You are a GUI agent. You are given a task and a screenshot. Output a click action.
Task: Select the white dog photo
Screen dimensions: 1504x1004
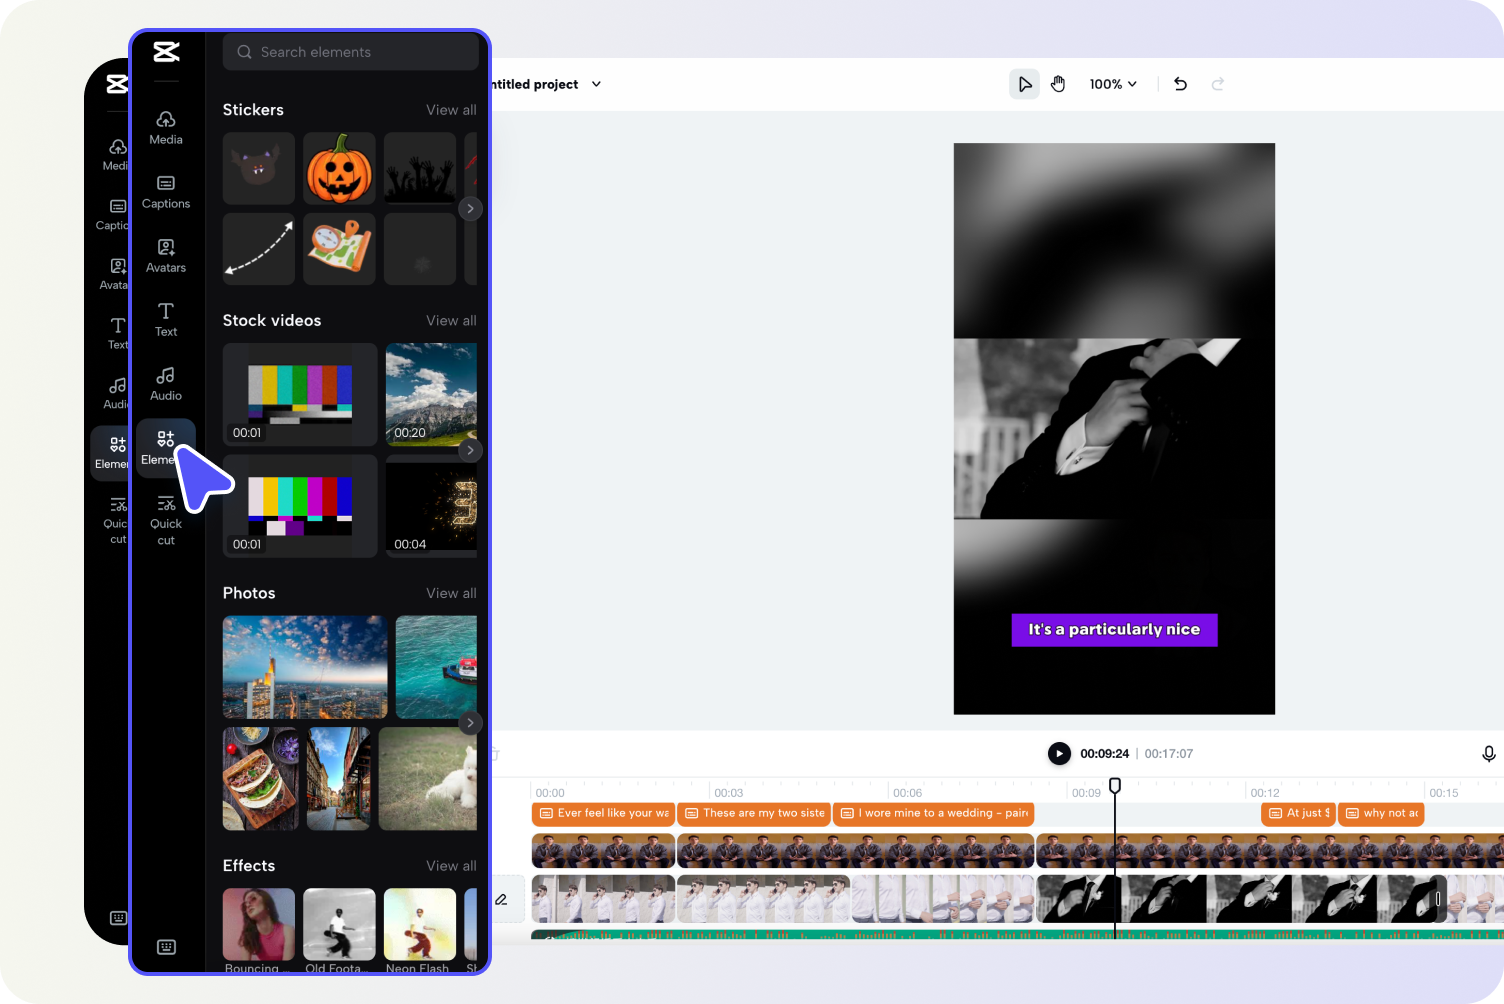pos(428,779)
